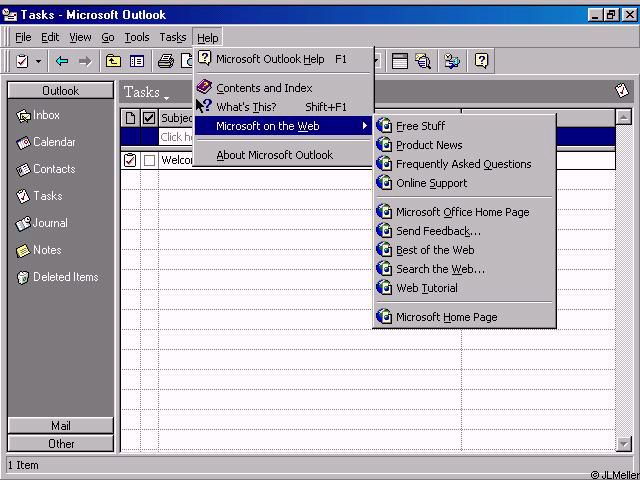
Task: Click the Office Assistant question mark icon
Action: (x=482, y=61)
